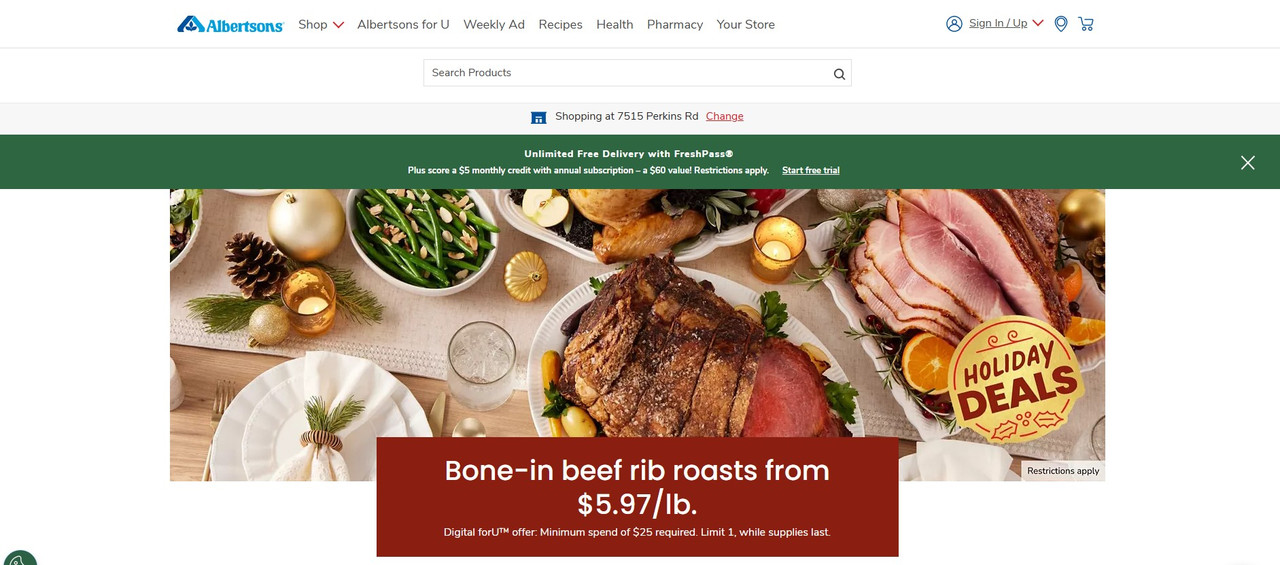Open Albertsons for U

coord(403,24)
